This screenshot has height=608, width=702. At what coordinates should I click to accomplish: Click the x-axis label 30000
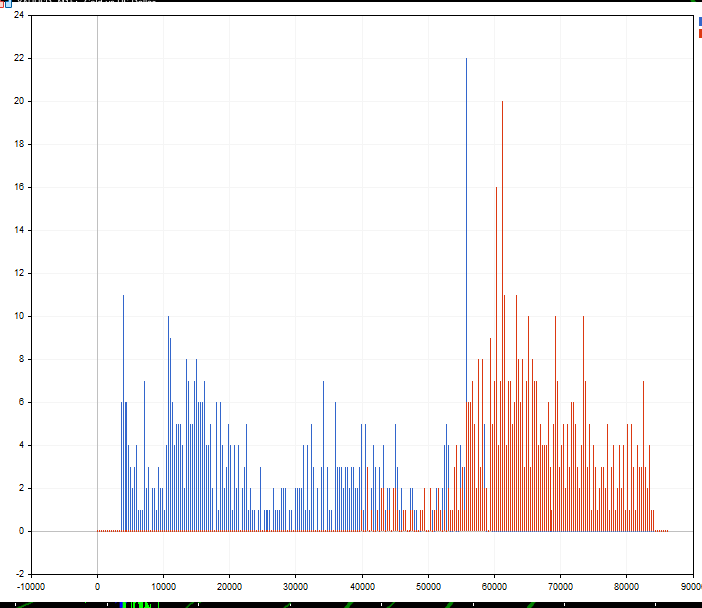(295, 587)
